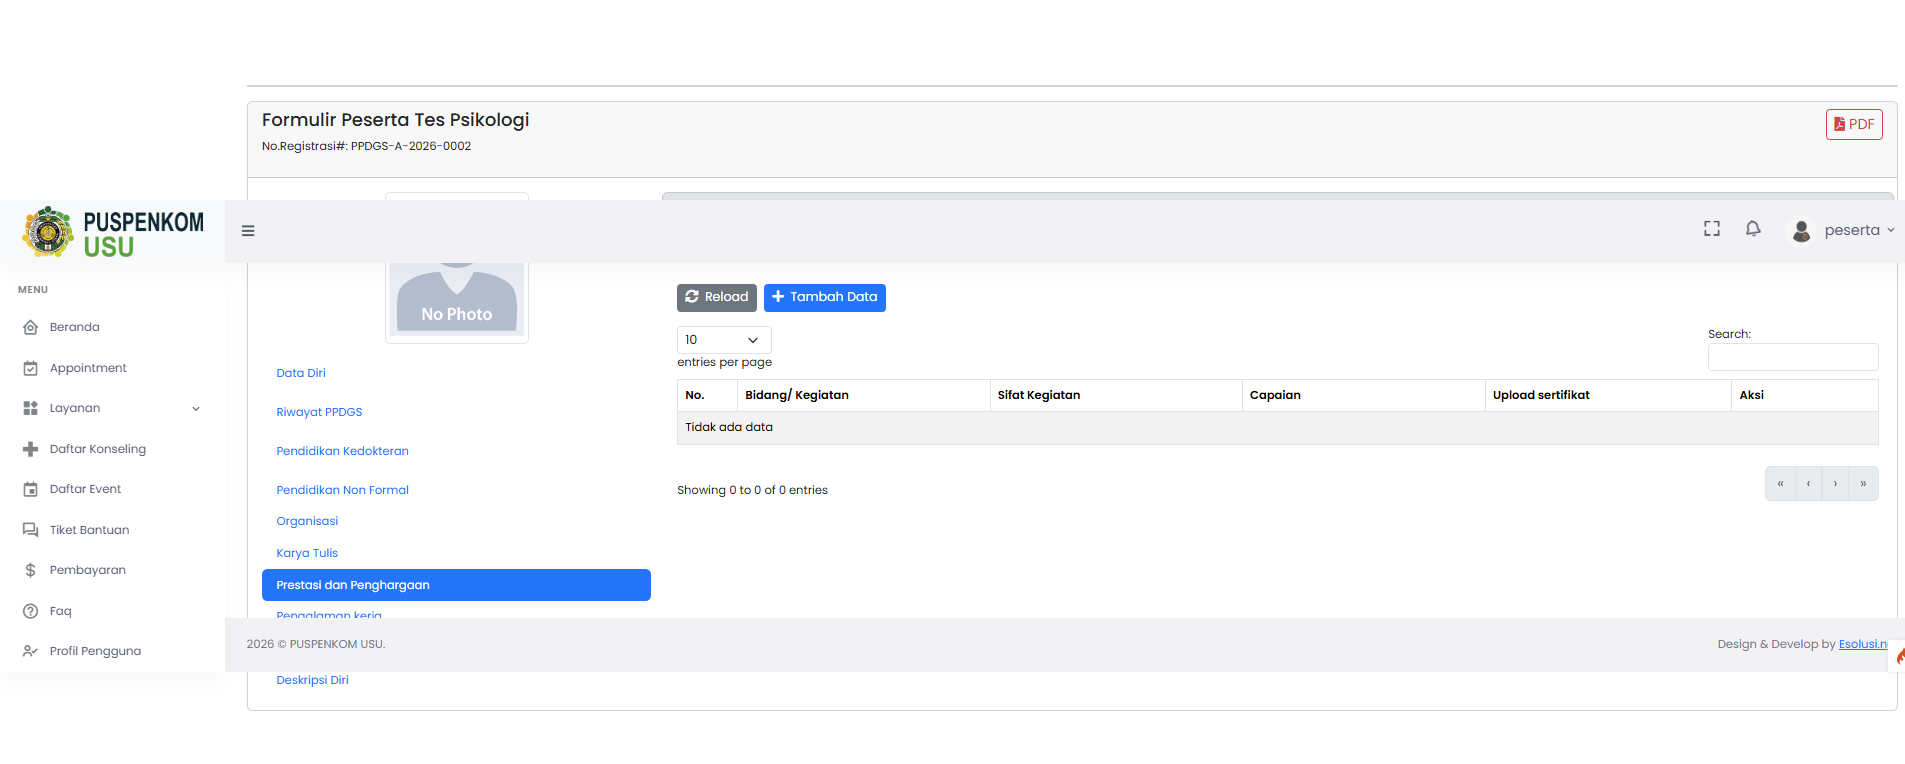Go to first page pagination button
Screen dimensions: 1905x764
coord(1780,483)
